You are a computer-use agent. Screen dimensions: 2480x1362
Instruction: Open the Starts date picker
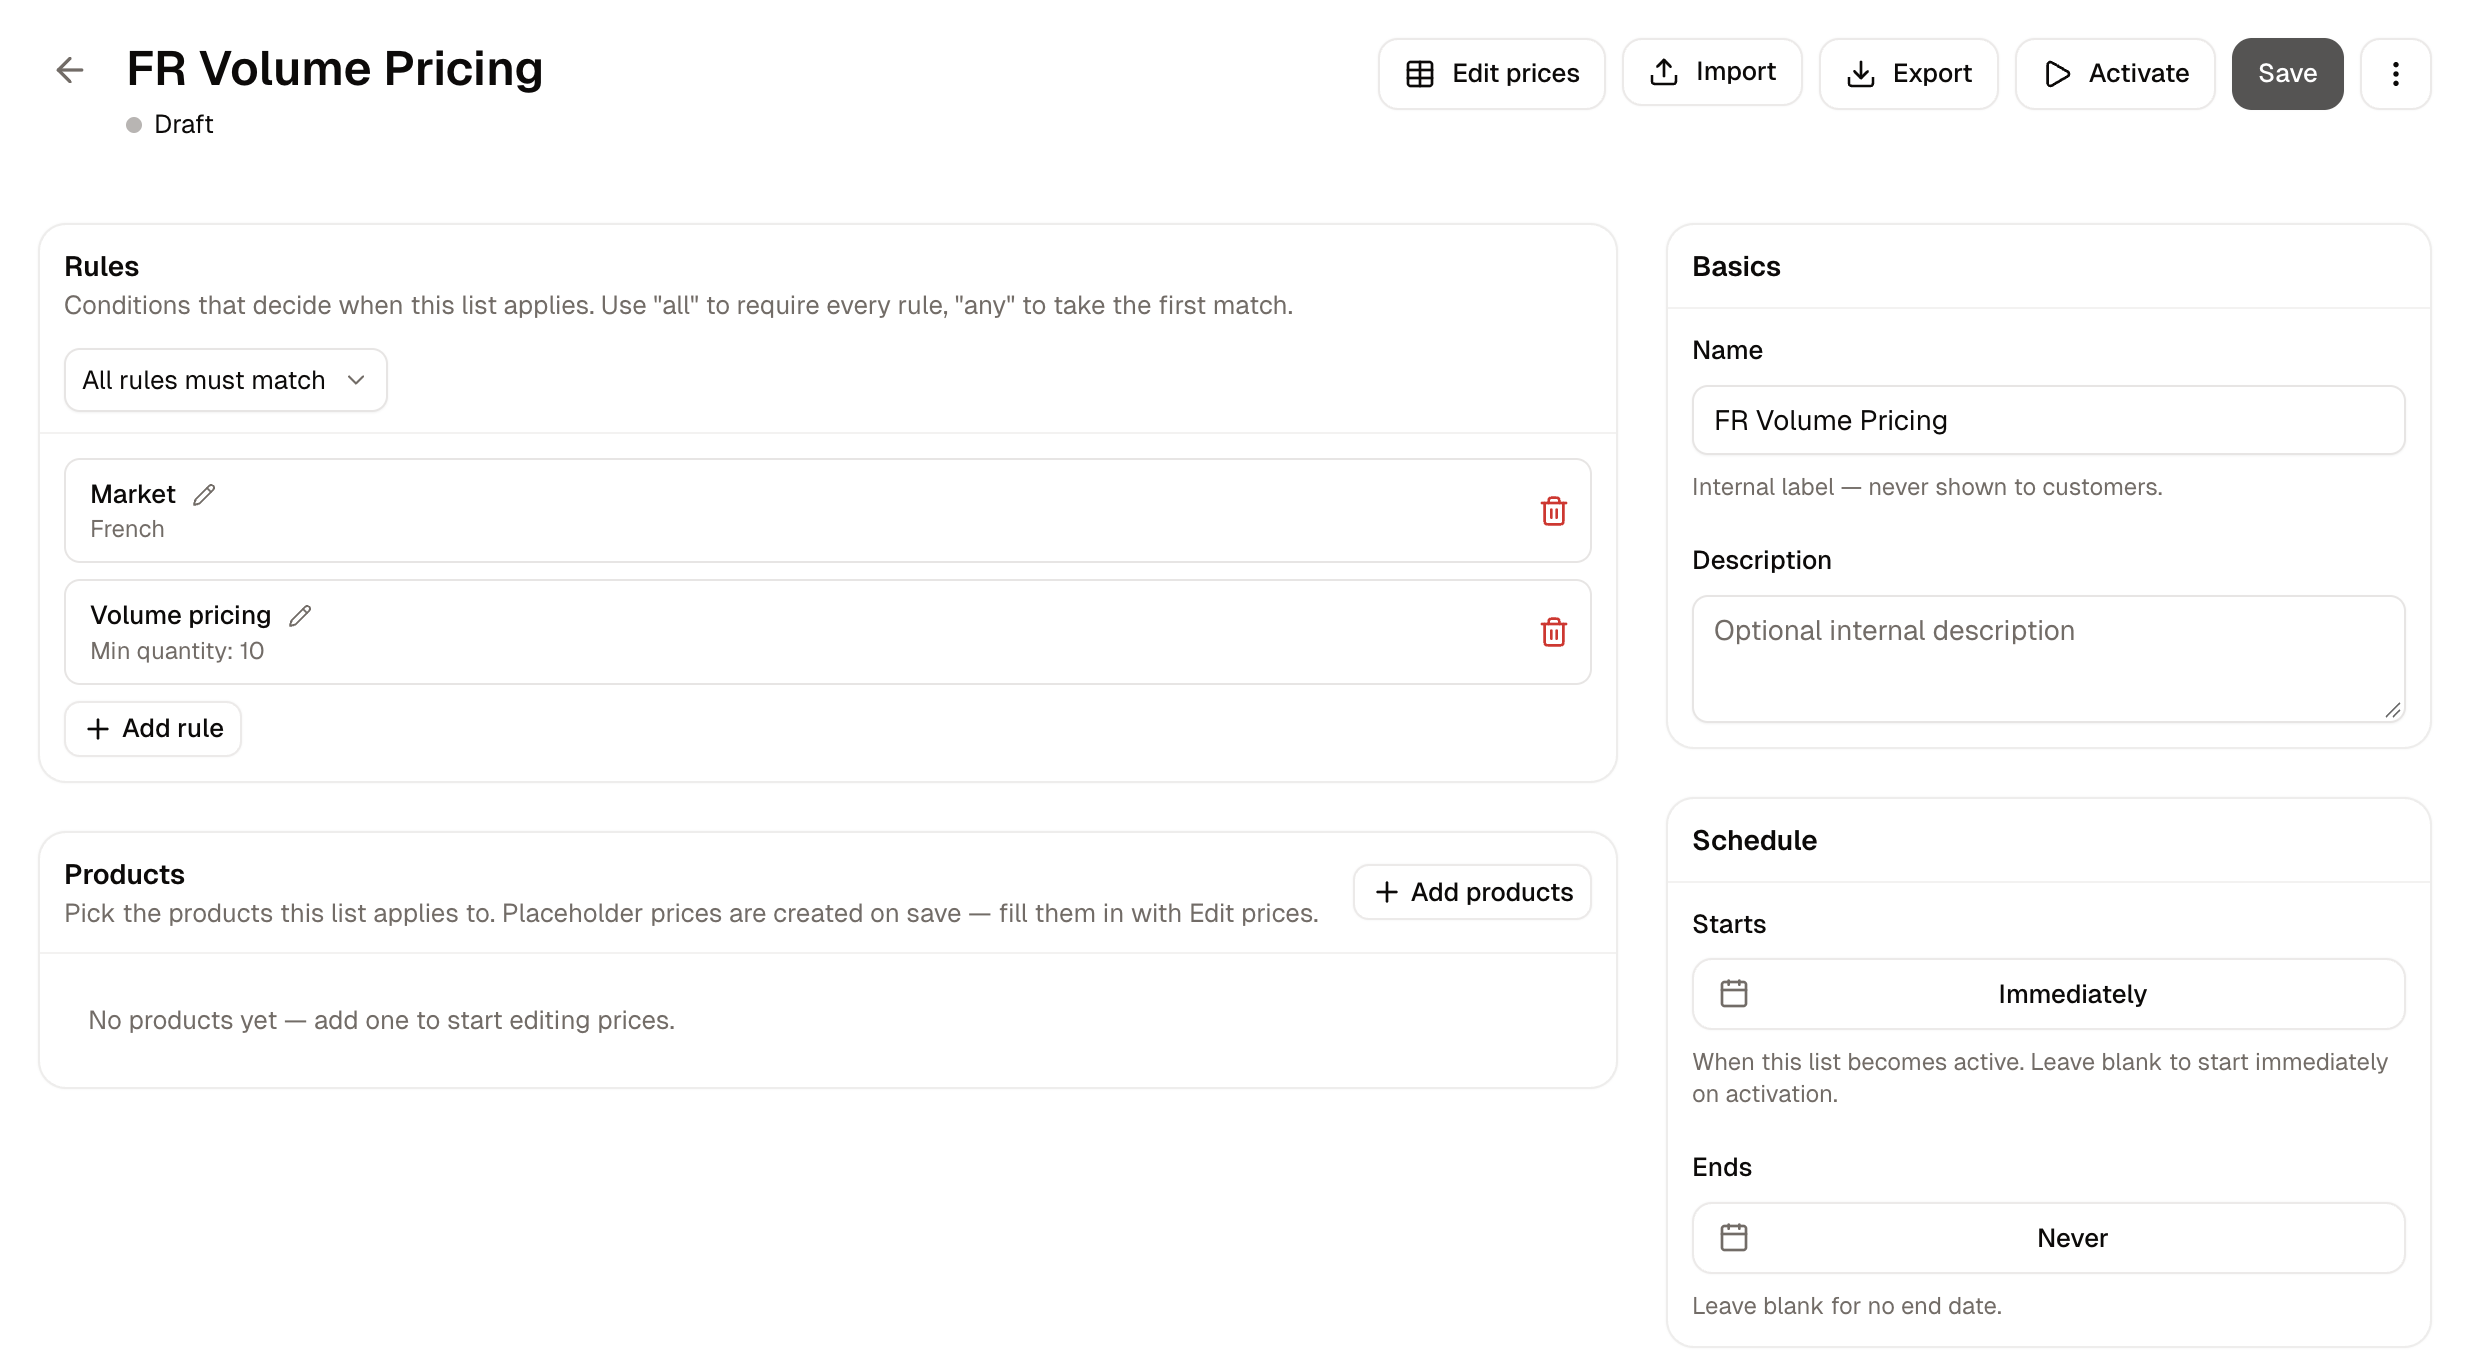coord(2048,994)
